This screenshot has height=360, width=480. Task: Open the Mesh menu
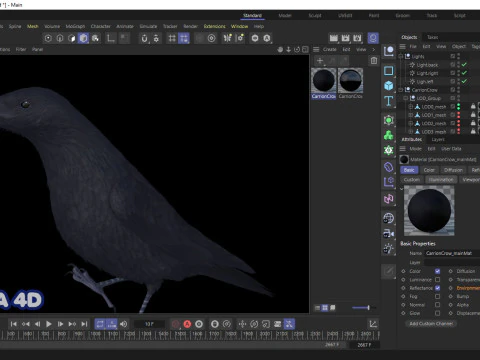(32, 26)
